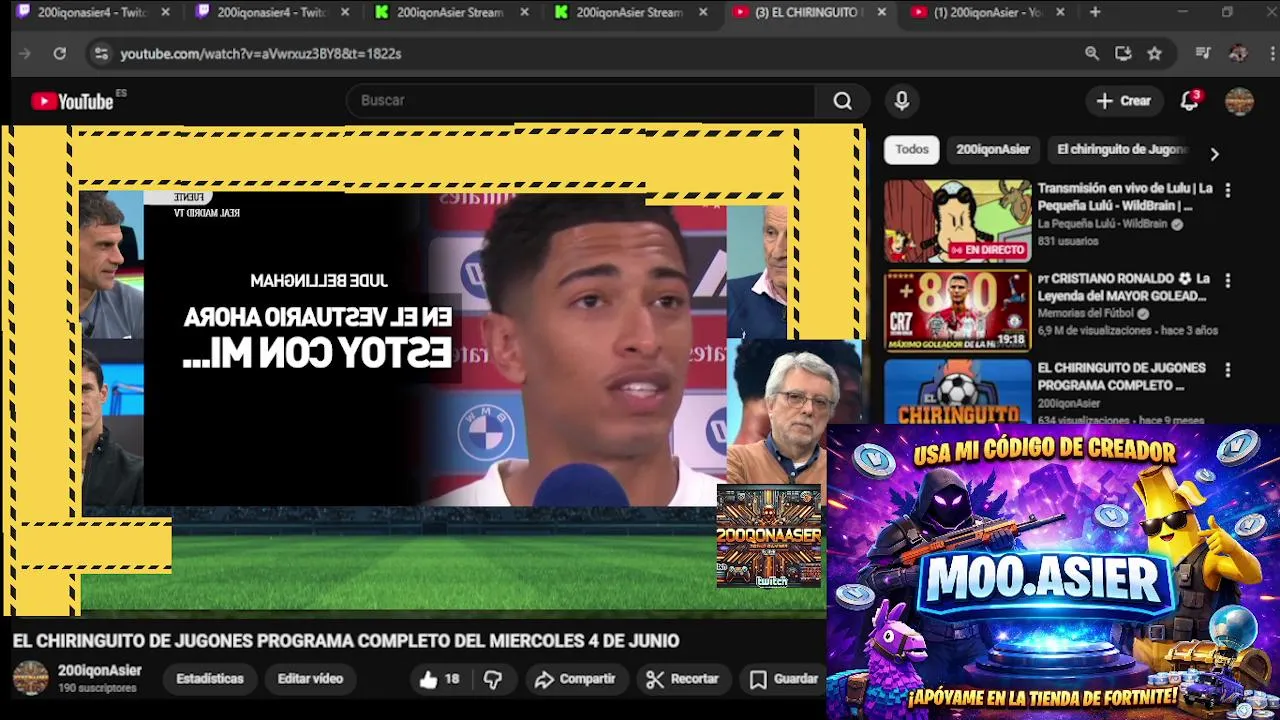Dislike the video with thumbs down
The image size is (1280, 720).
[x=493, y=679]
